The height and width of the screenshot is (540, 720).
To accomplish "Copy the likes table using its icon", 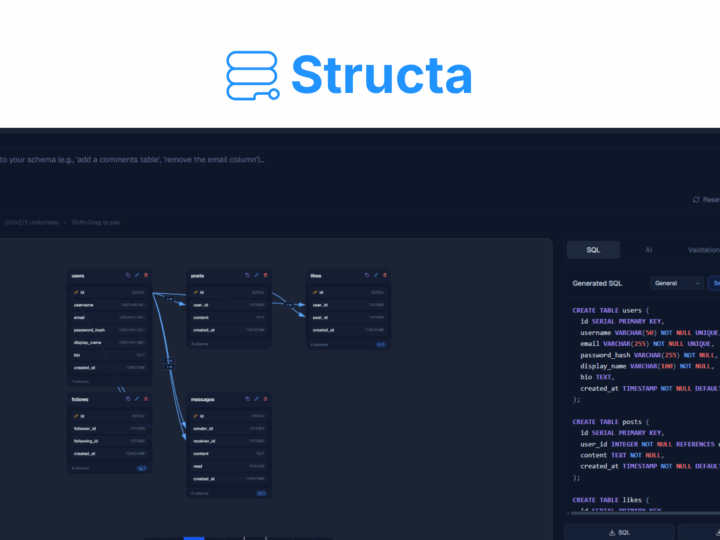I will tap(366, 276).
